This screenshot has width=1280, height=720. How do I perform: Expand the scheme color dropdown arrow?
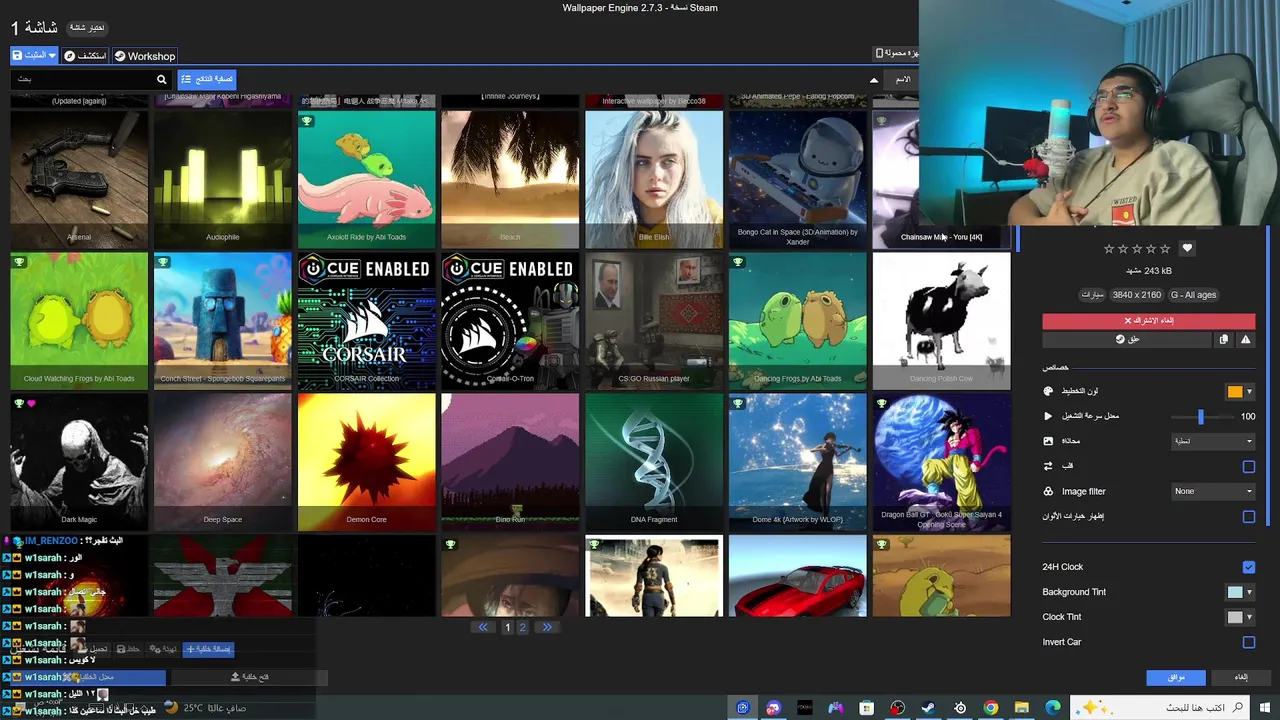pos(1249,392)
